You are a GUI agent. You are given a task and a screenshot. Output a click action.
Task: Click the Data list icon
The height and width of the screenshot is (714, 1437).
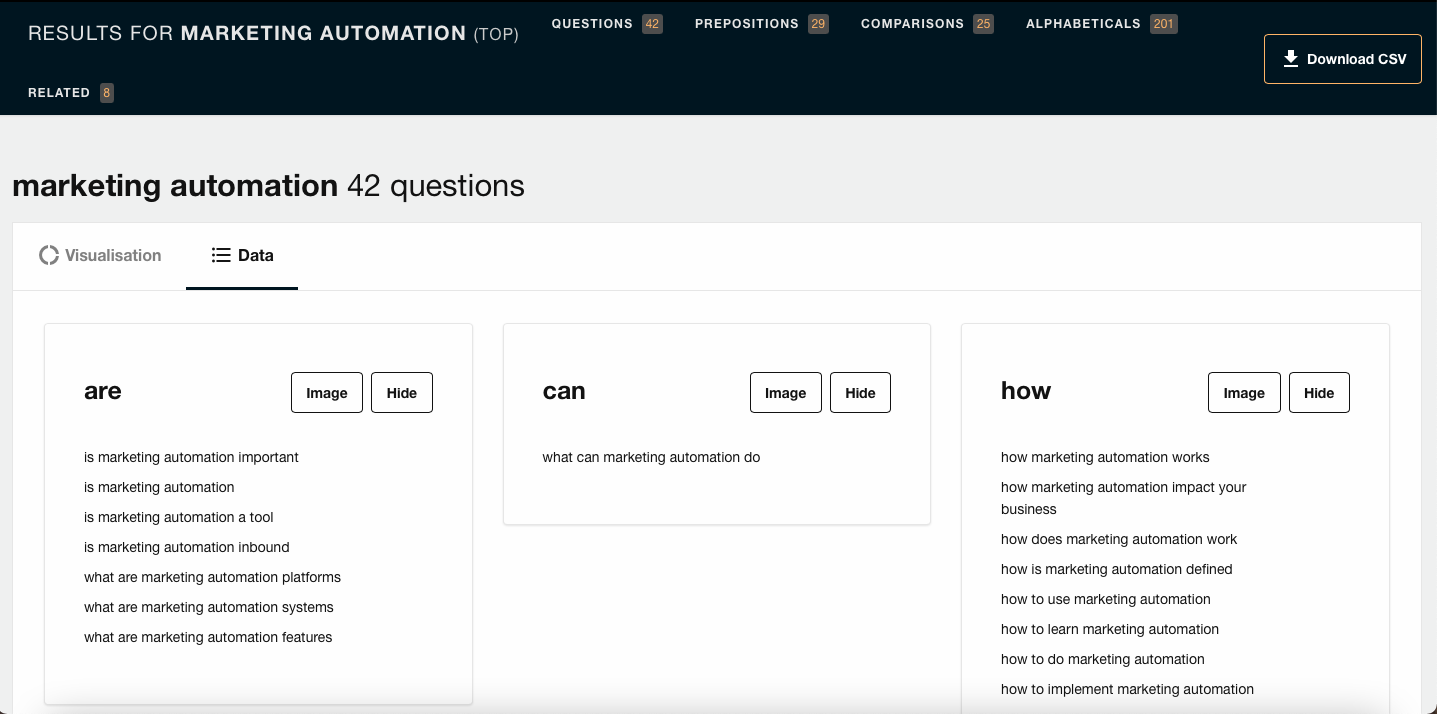coord(221,255)
